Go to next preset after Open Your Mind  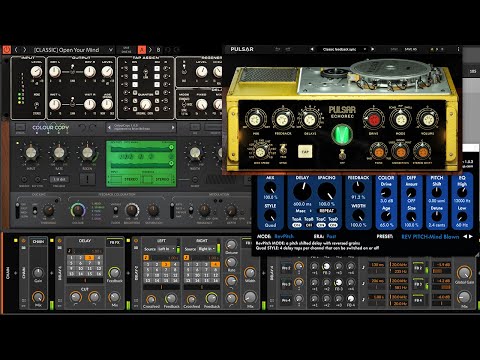pos(24,50)
